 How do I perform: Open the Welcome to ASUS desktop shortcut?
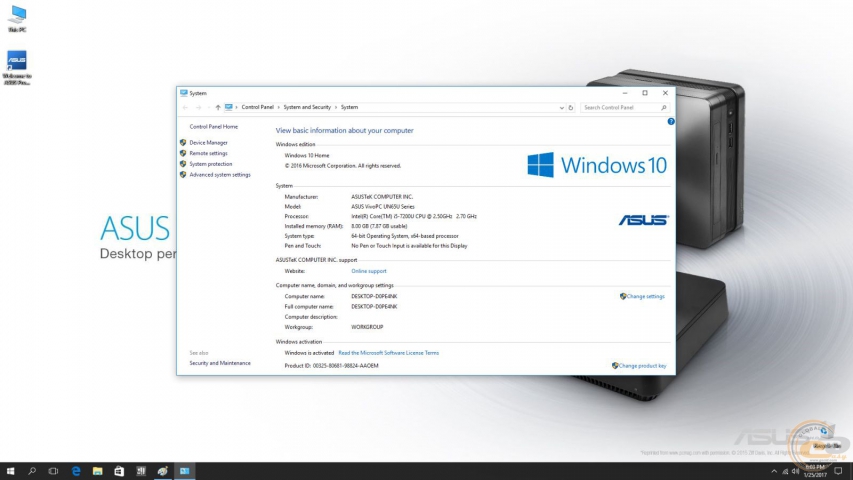[x=17, y=67]
